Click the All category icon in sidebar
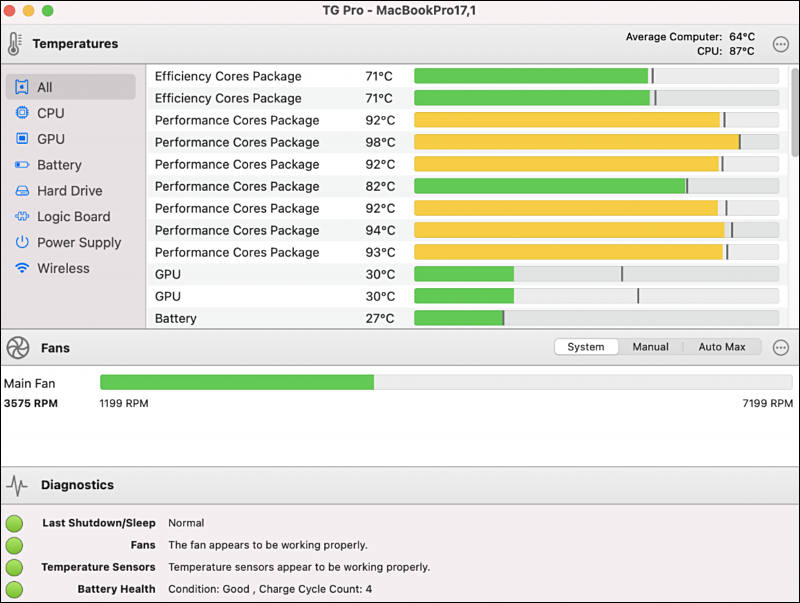Viewport: 800px width, 603px height. tap(22, 87)
